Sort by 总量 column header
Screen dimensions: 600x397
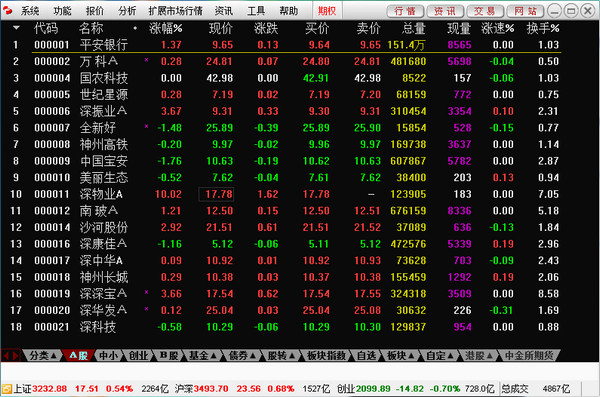tap(414, 28)
